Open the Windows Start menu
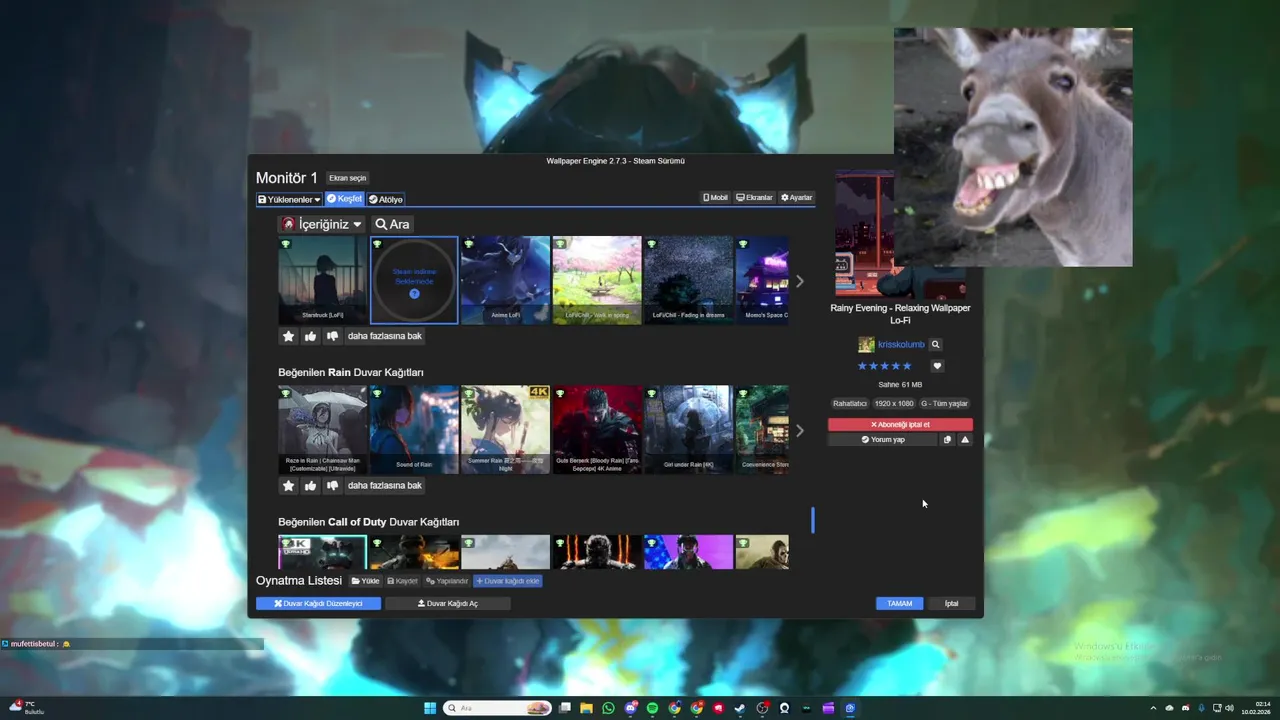Screen dimensions: 1280x720 430,708
